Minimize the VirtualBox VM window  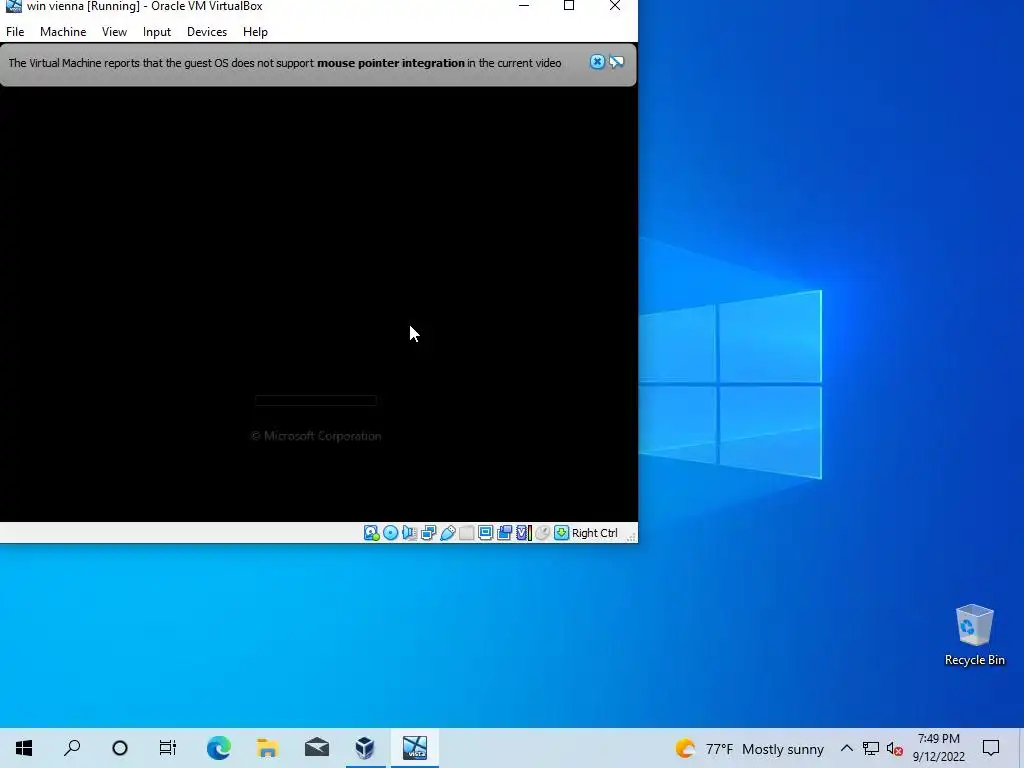(524, 6)
